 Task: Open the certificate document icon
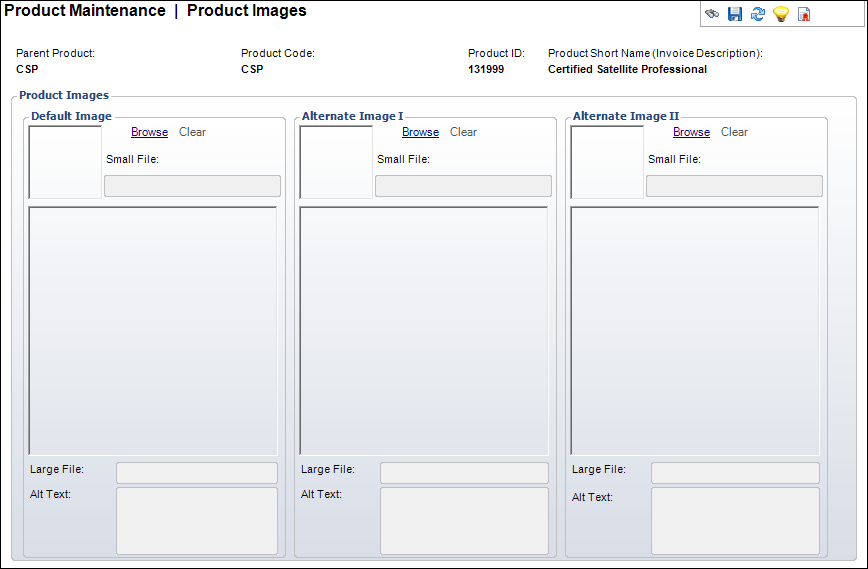click(x=804, y=14)
